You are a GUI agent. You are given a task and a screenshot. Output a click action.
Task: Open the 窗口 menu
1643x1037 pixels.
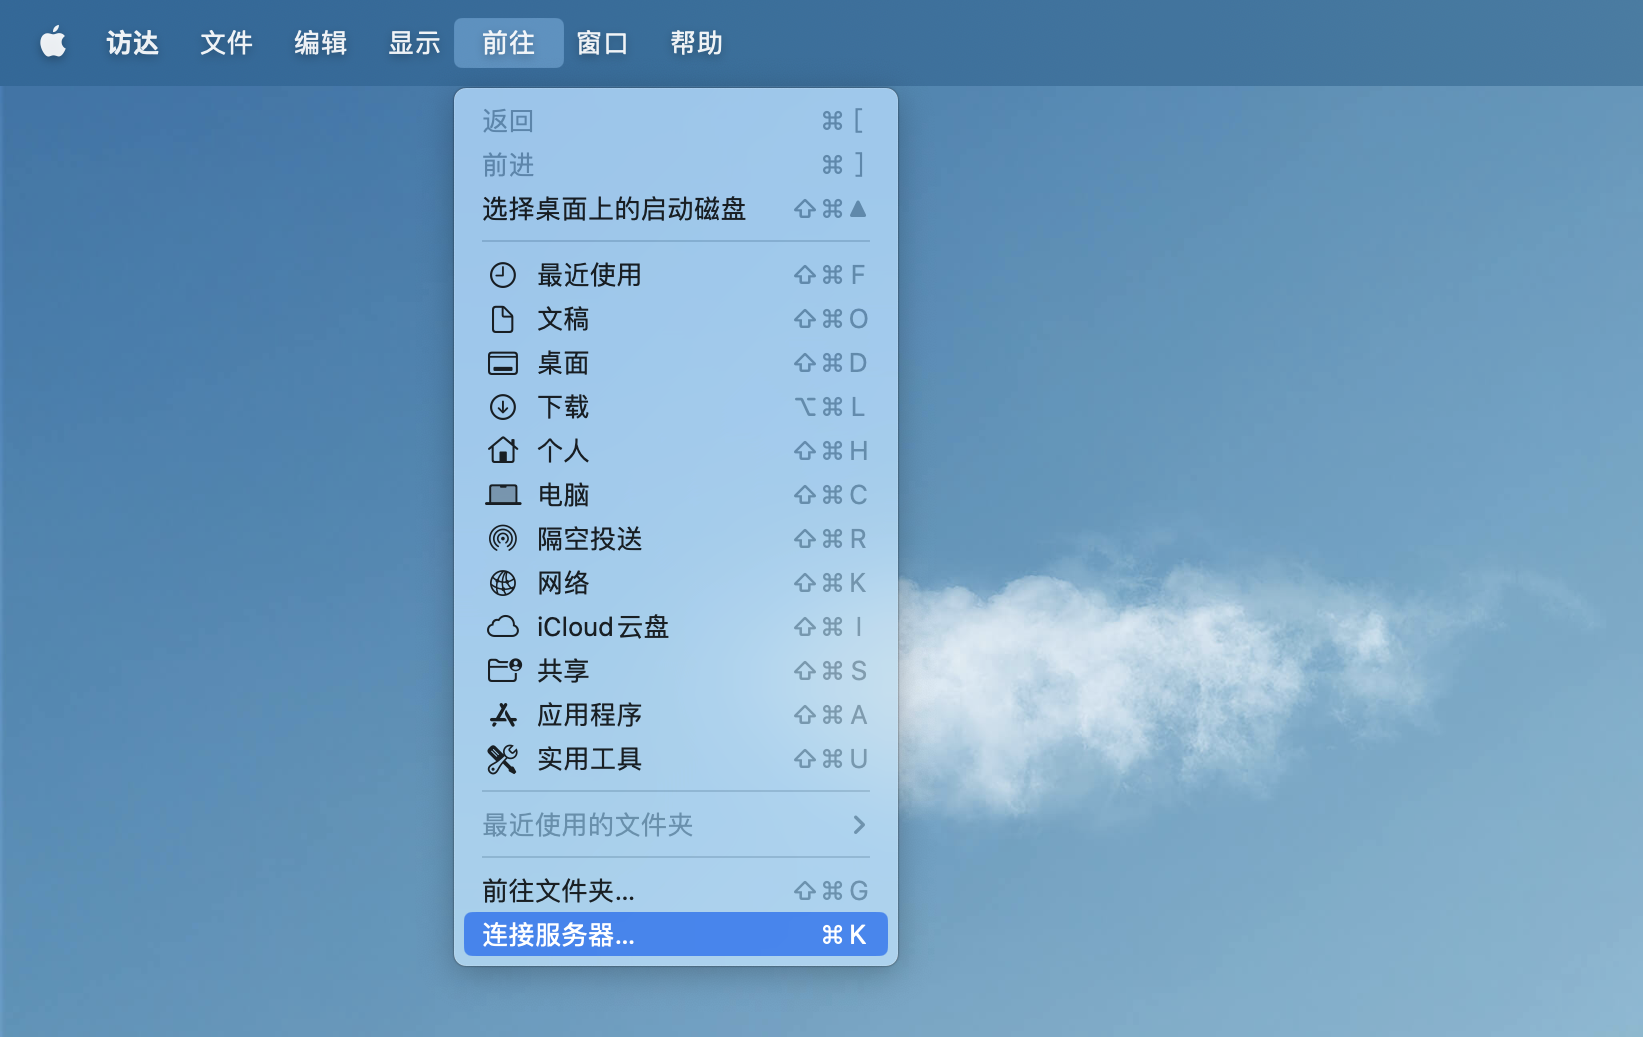pos(602,43)
